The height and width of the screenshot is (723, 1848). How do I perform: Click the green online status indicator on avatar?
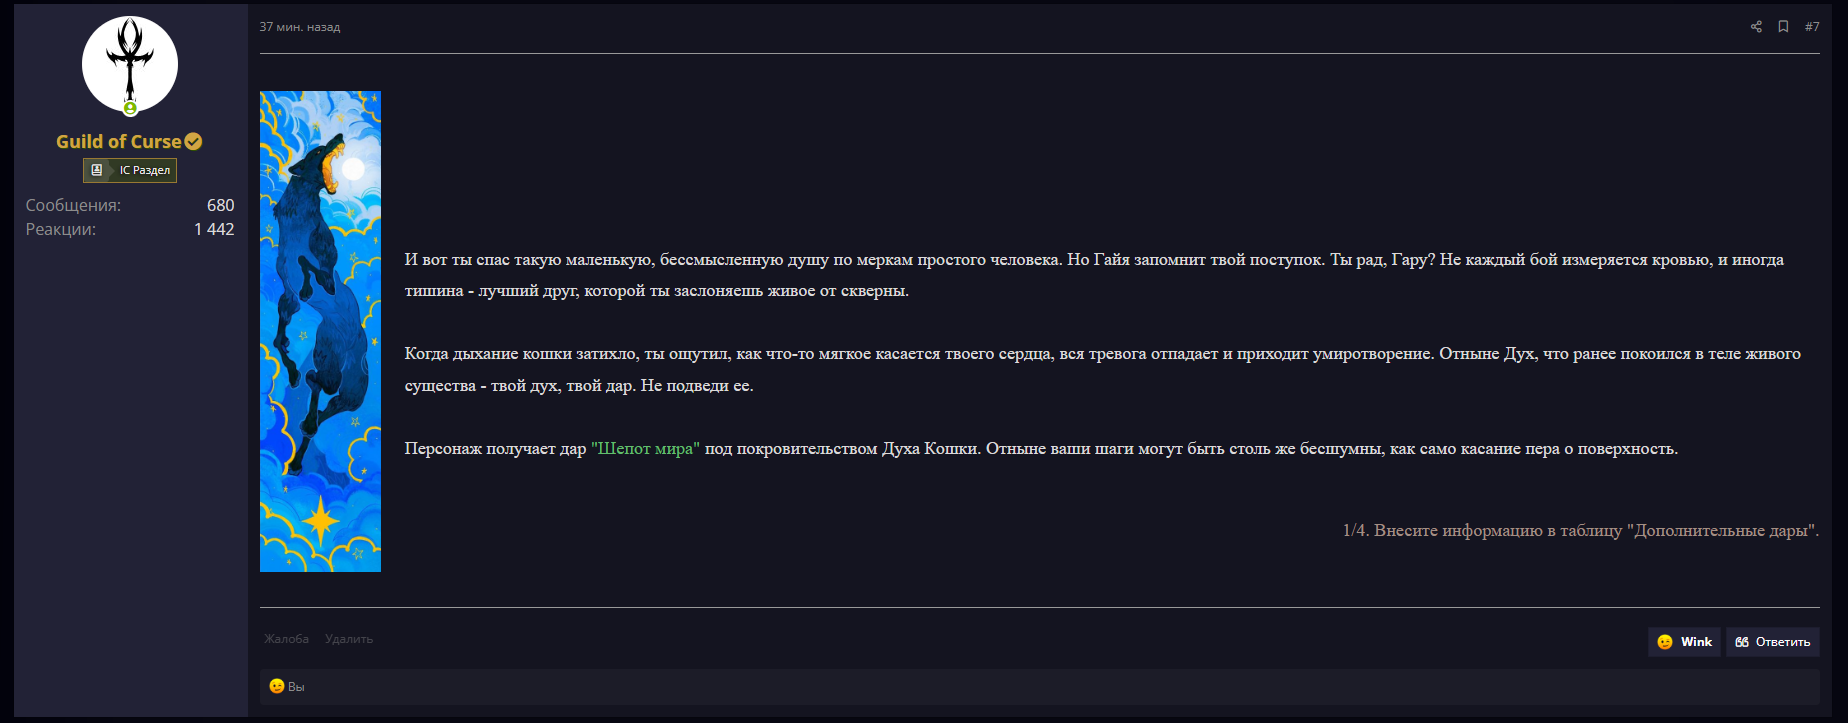tap(130, 108)
